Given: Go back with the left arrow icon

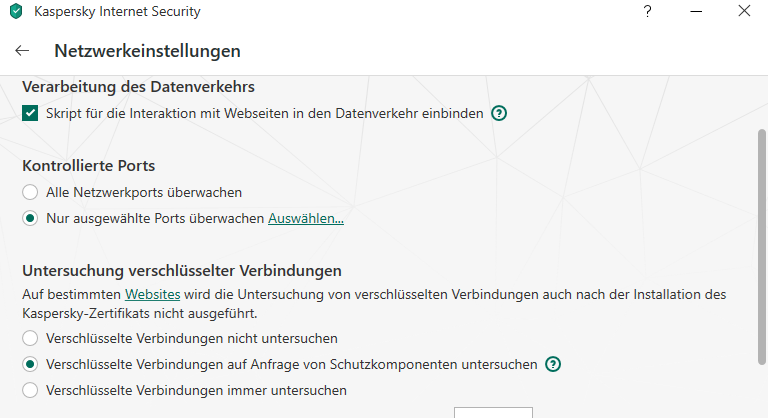Looking at the screenshot, I should (22, 50).
